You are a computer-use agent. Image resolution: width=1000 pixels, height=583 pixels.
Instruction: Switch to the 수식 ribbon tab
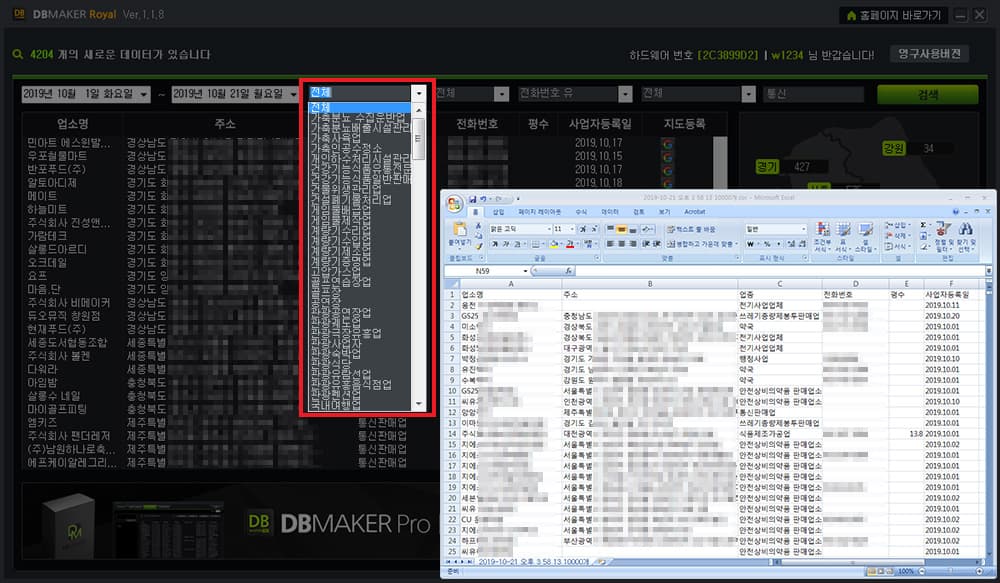581,212
